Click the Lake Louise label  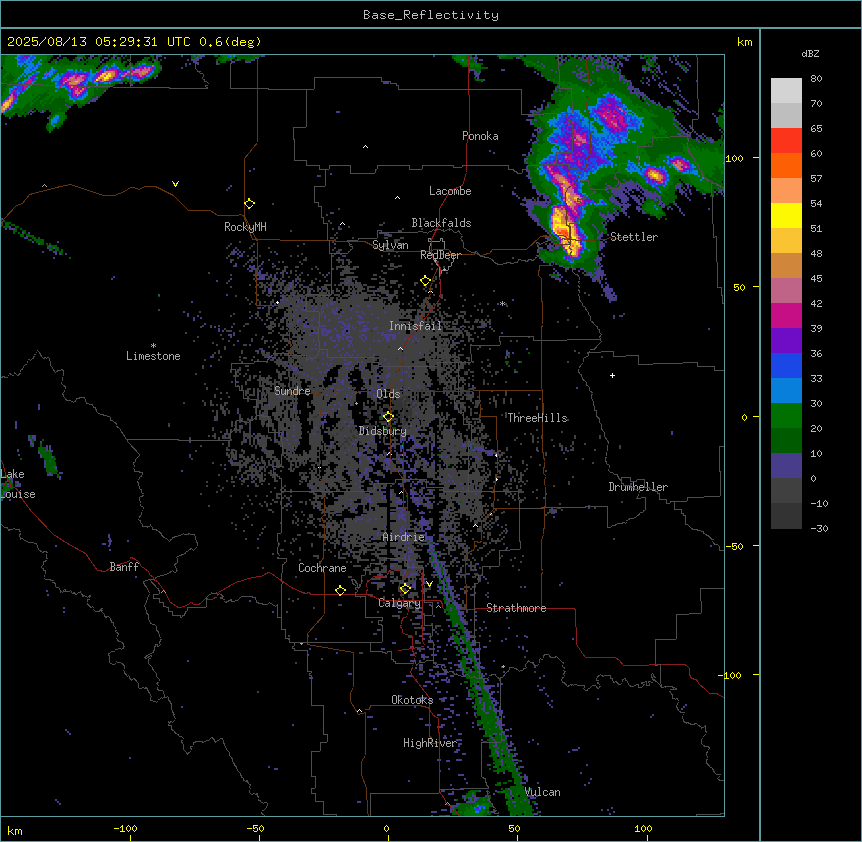18,484
